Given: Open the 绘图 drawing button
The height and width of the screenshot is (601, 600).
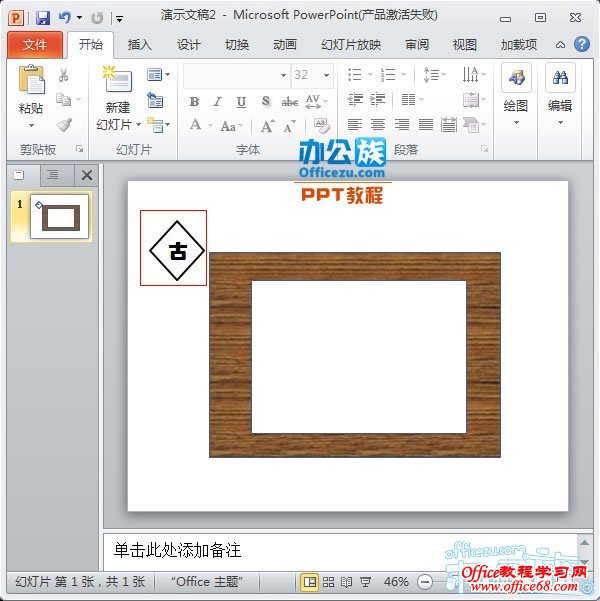Looking at the screenshot, I should (516, 95).
